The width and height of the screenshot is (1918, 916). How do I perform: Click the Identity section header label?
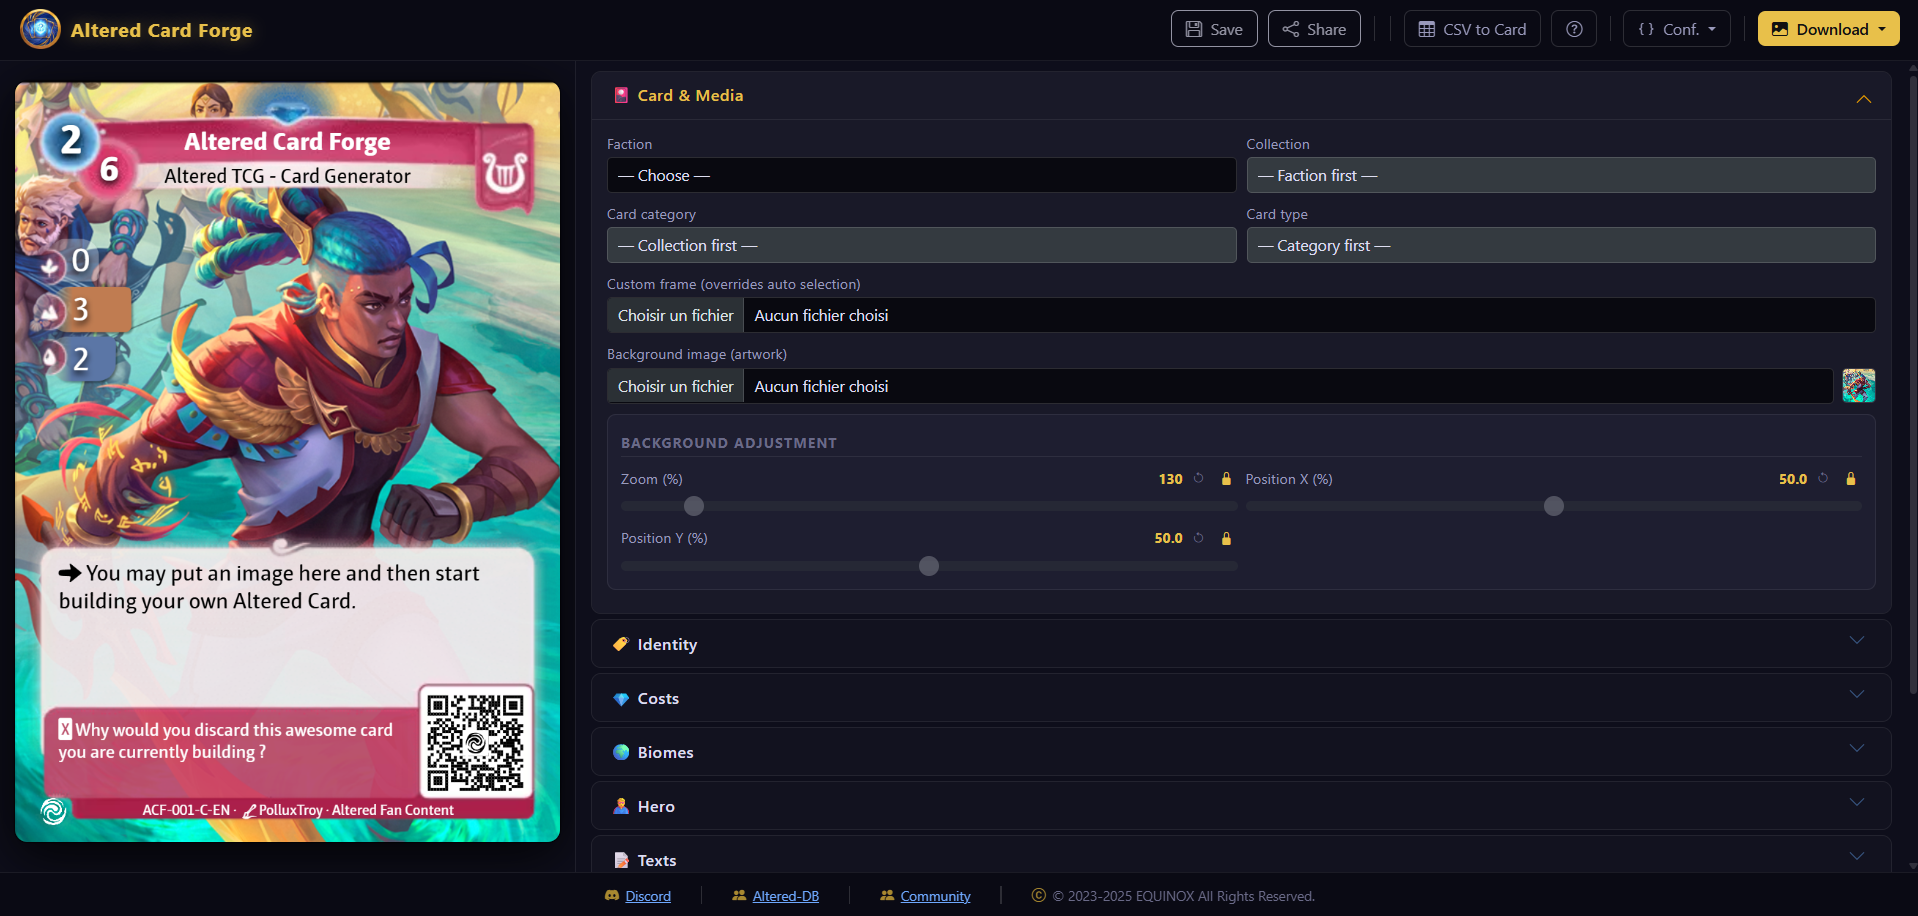point(667,644)
